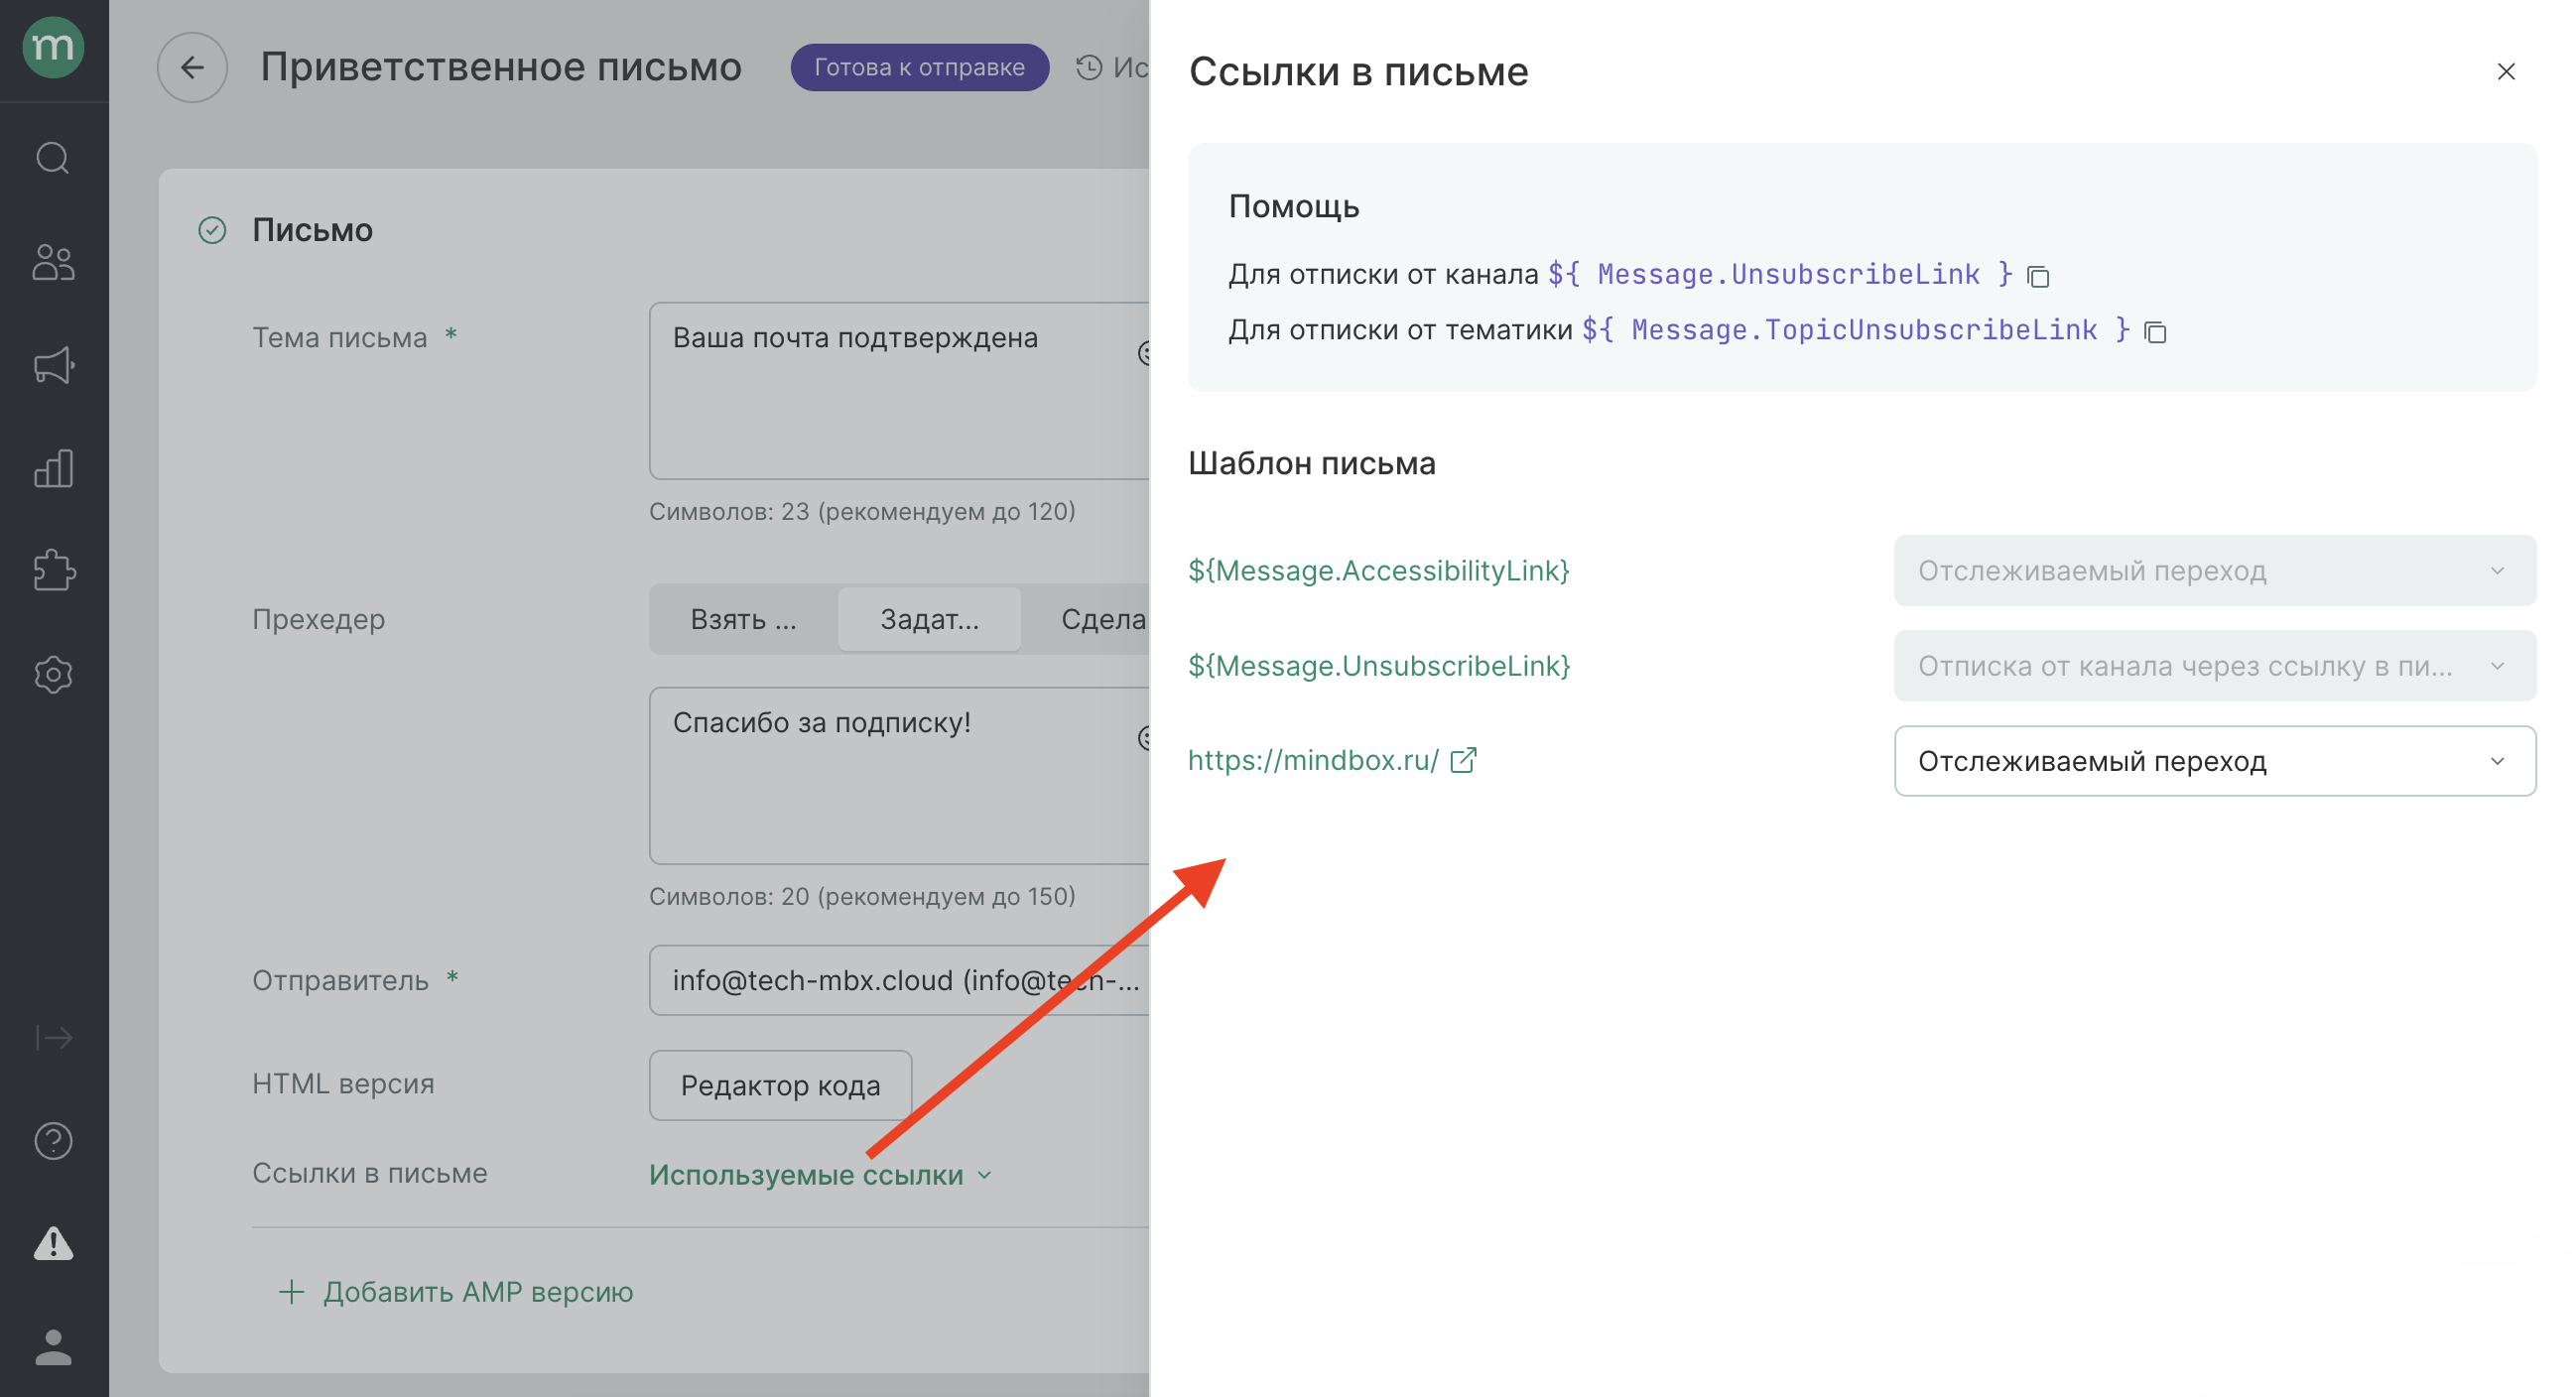Select the Взять... preheader tab
Screen dimensions: 2576x1397
point(743,619)
